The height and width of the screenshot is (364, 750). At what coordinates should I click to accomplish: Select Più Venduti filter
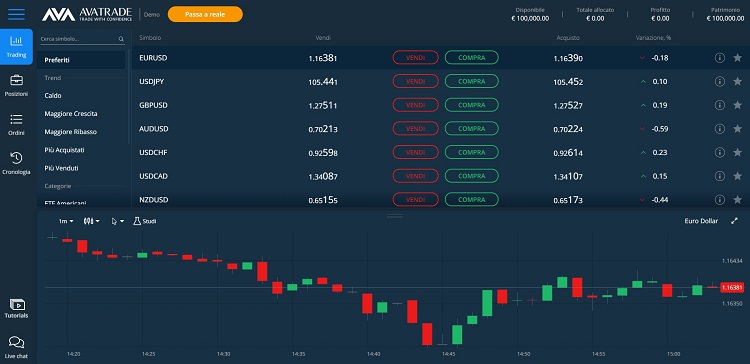click(61, 168)
